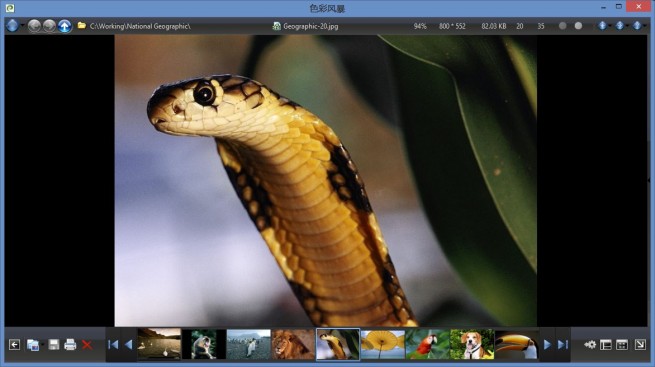Viewport: 655px width, 367px height.
Task: Save the image with the floppy disk icon
Action: tap(53, 344)
